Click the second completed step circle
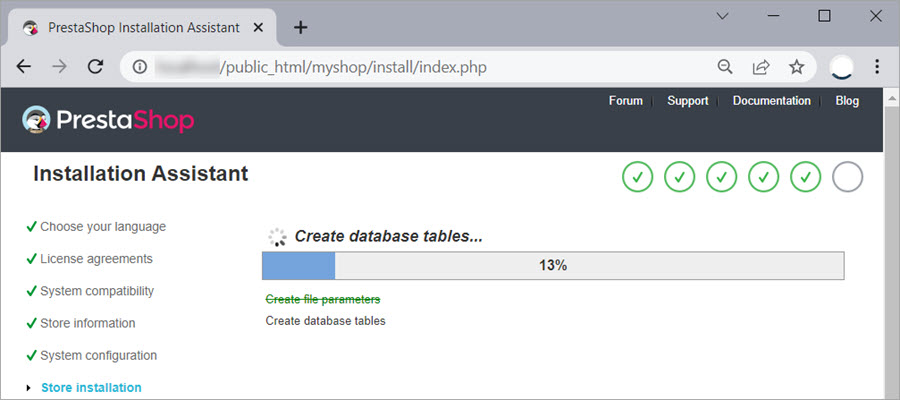The image size is (900, 400). tap(680, 177)
